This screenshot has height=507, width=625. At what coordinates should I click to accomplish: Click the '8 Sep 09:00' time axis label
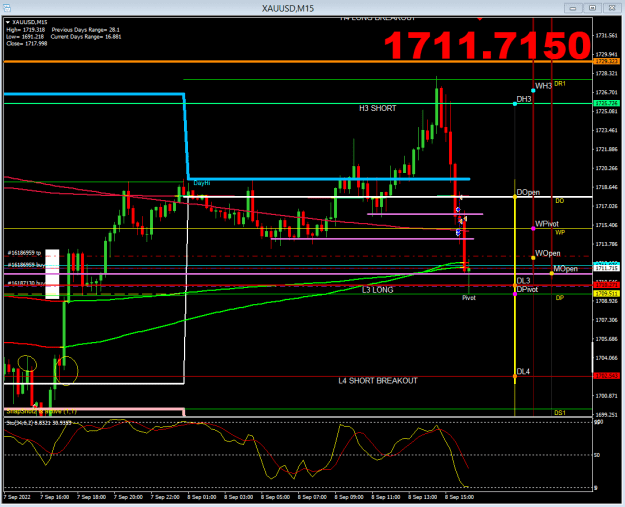click(349, 497)
